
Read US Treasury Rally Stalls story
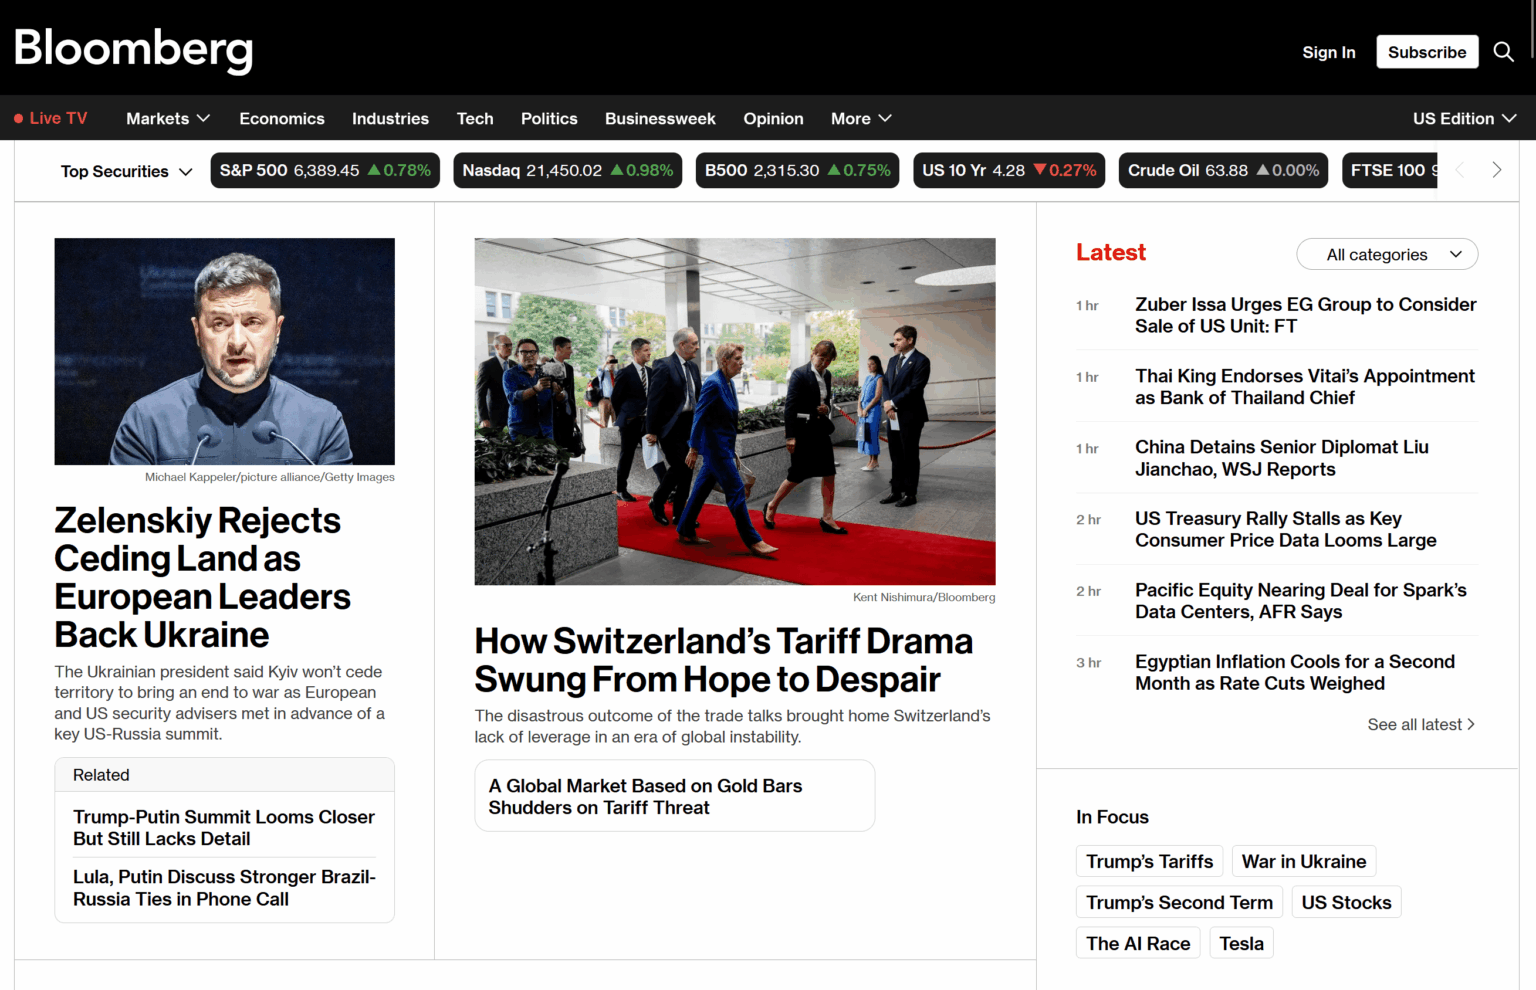pyautogui.click(x=1286, y=530)
